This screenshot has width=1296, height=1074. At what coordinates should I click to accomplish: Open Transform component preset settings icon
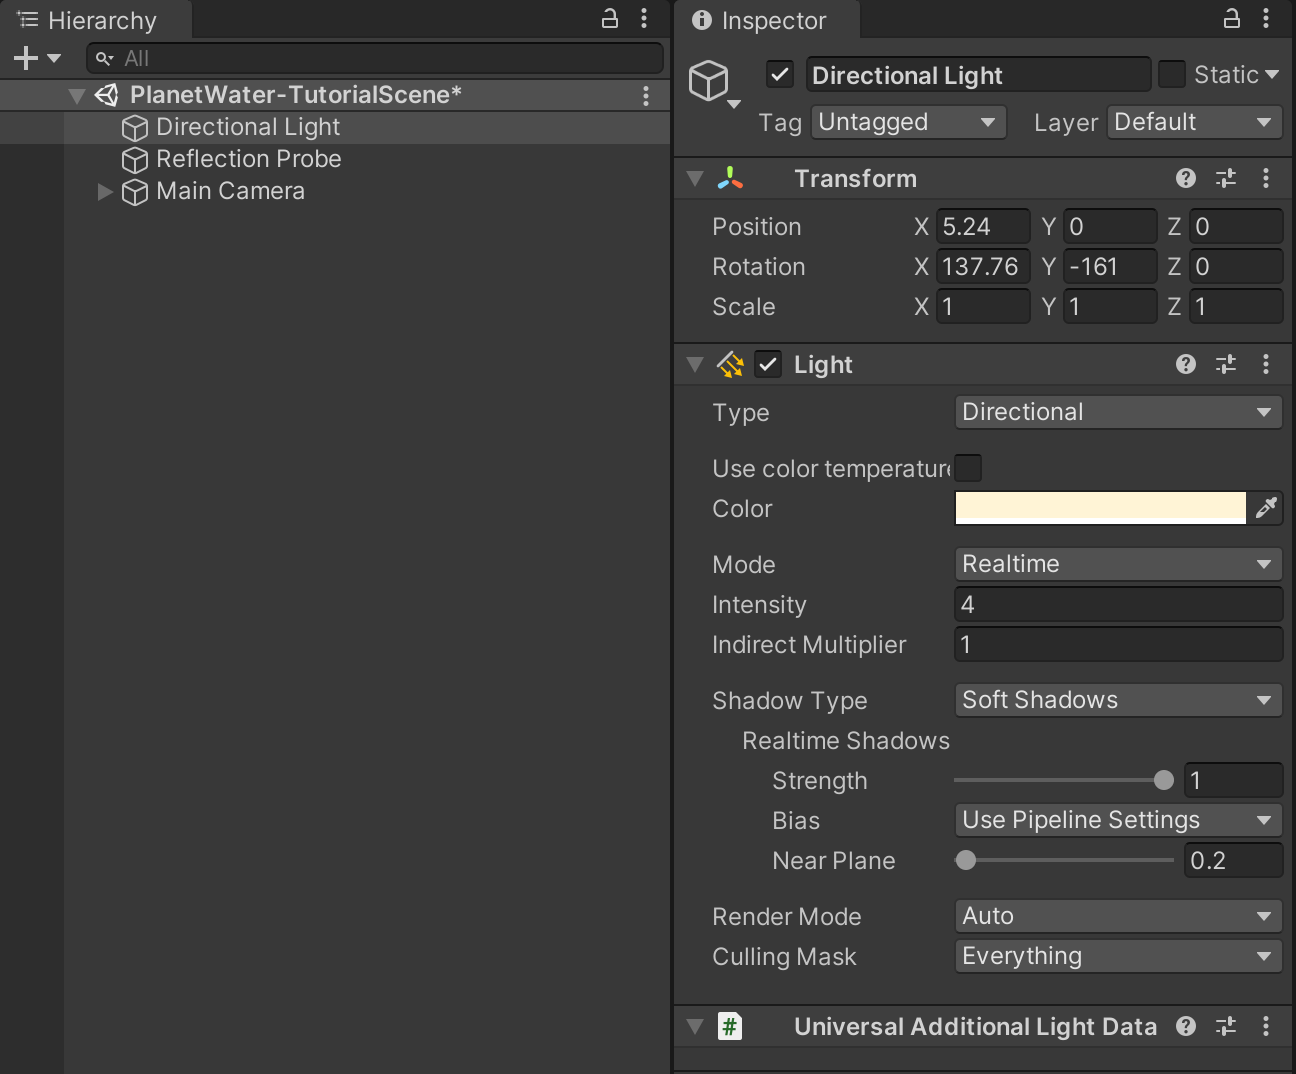[1226, 178]
